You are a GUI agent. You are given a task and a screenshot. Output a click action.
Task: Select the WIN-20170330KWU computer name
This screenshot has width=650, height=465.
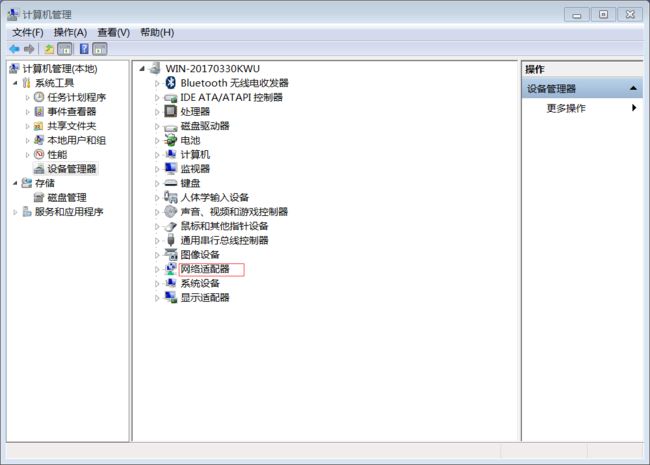(213, 68)
